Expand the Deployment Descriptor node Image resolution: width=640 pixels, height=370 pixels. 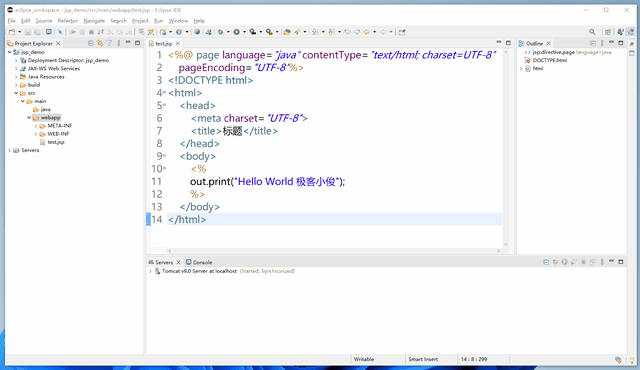(16, 60)
